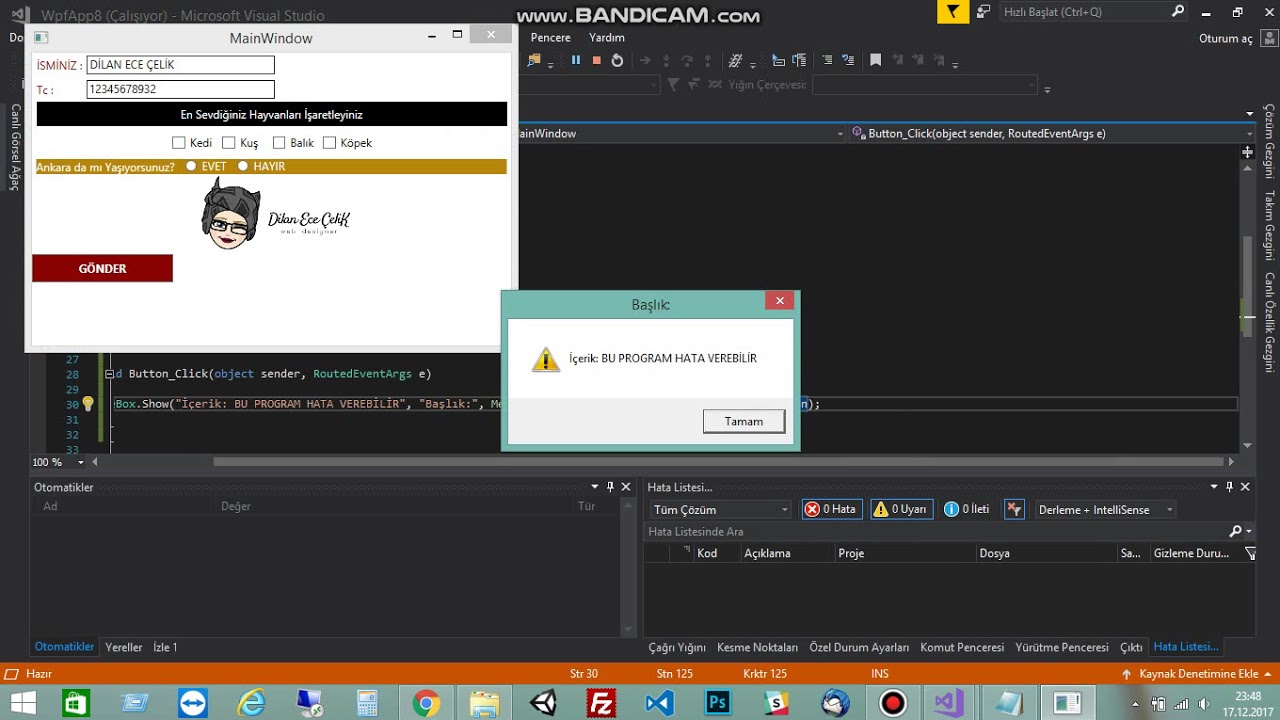
Task: Toggle the 0 Hata errors filter
Action: (831, 510)
